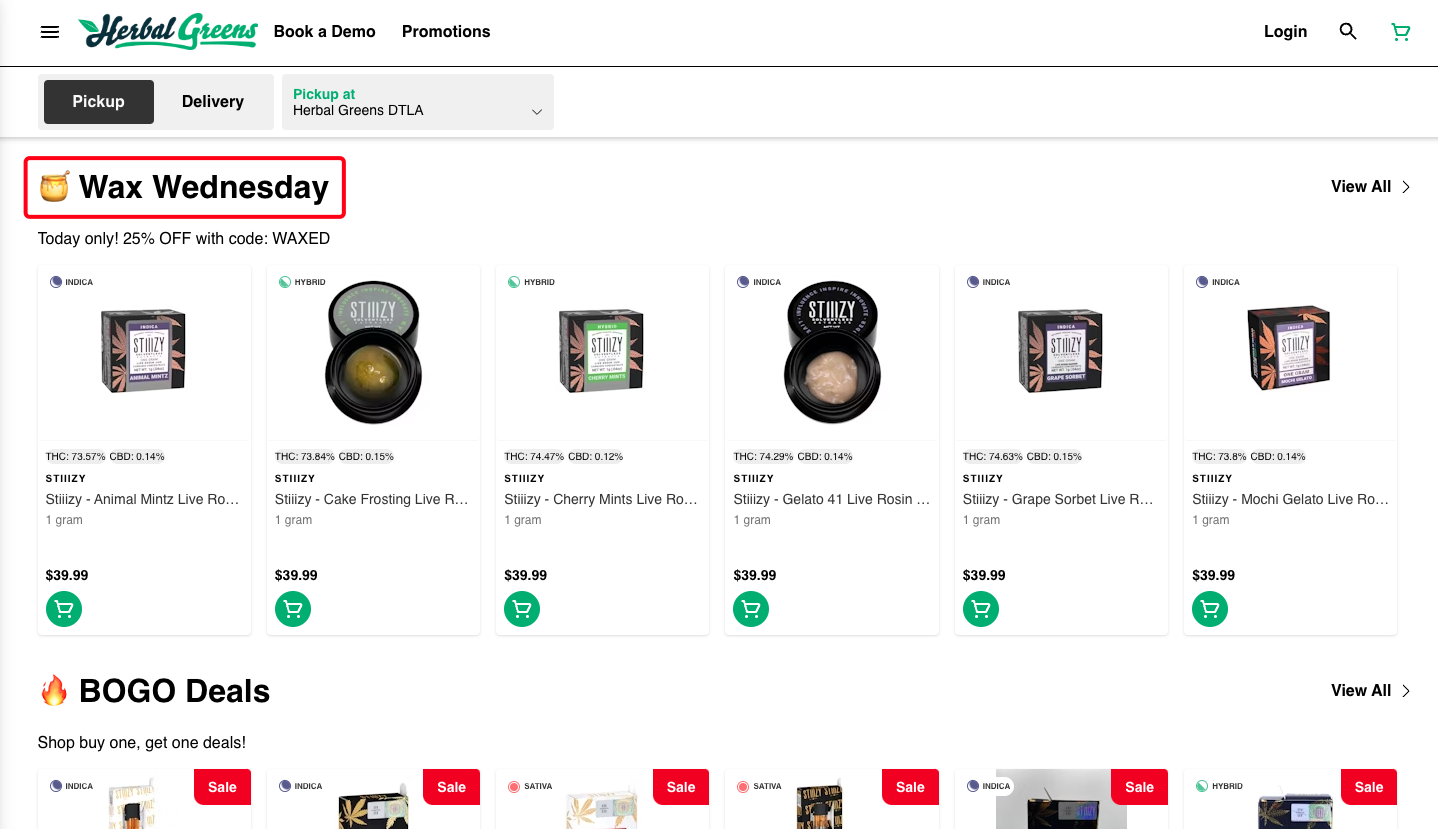
Task: Add Animal Mintz Live Rosin to cart
Action: [64, 609]
